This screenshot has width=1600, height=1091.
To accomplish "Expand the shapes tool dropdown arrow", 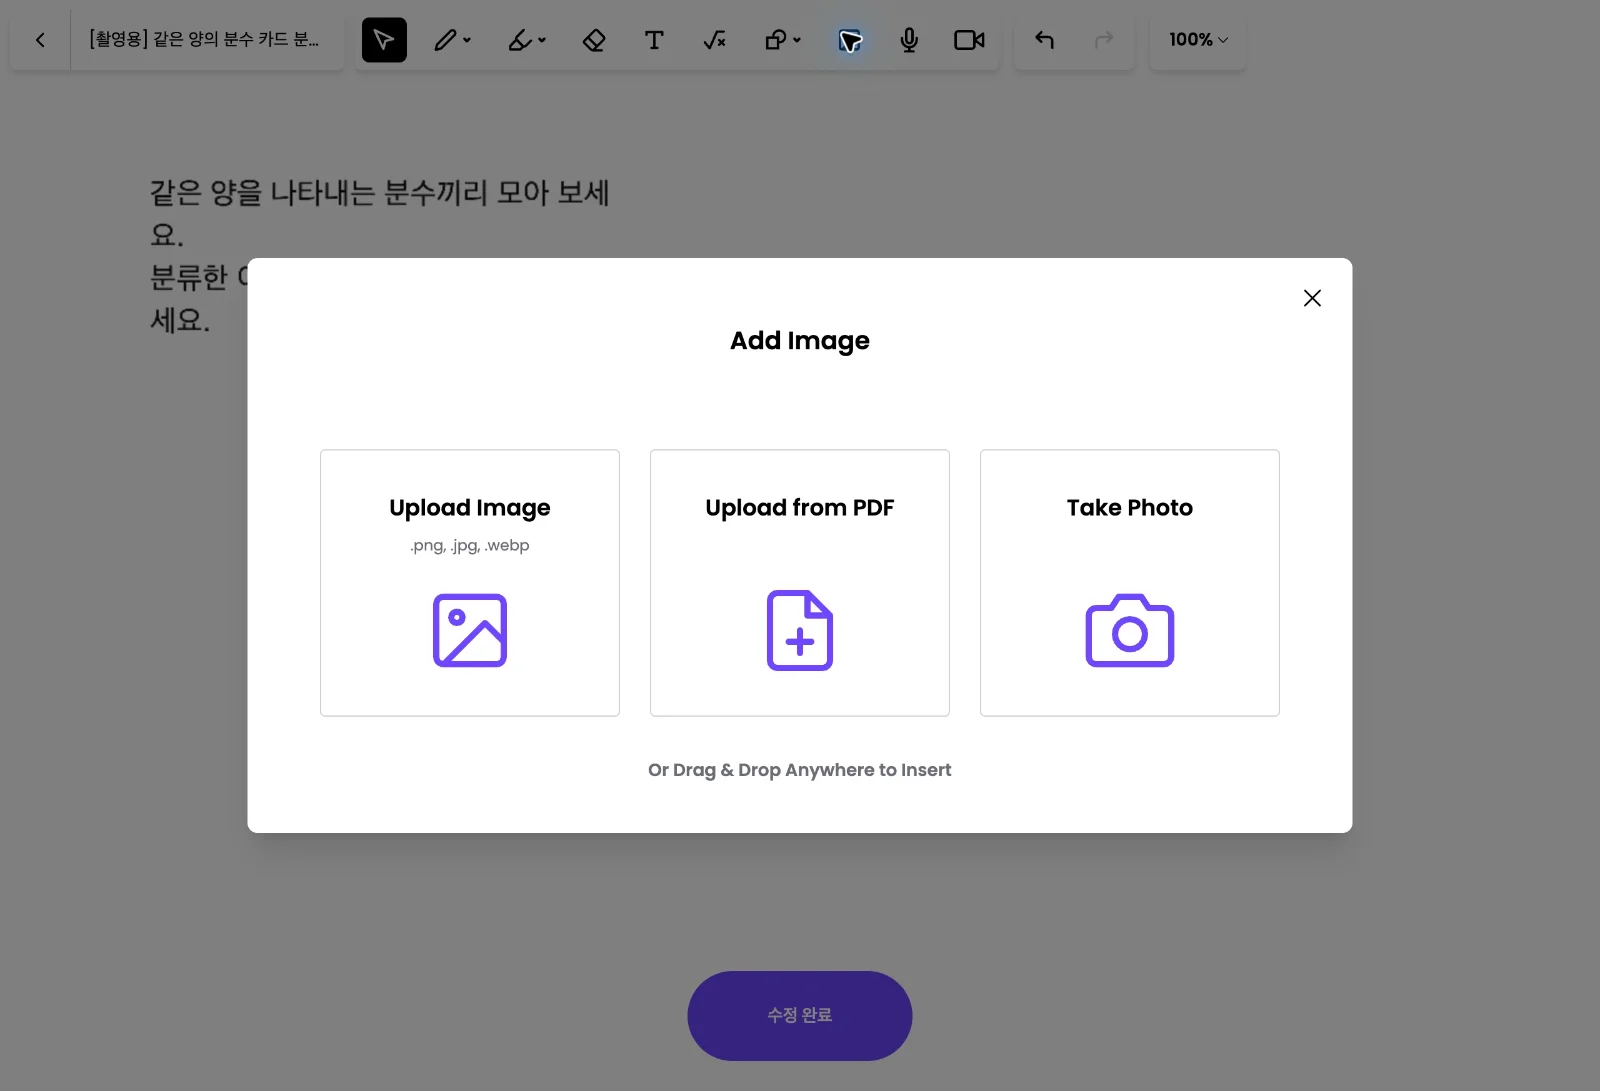I will [797, 40].
